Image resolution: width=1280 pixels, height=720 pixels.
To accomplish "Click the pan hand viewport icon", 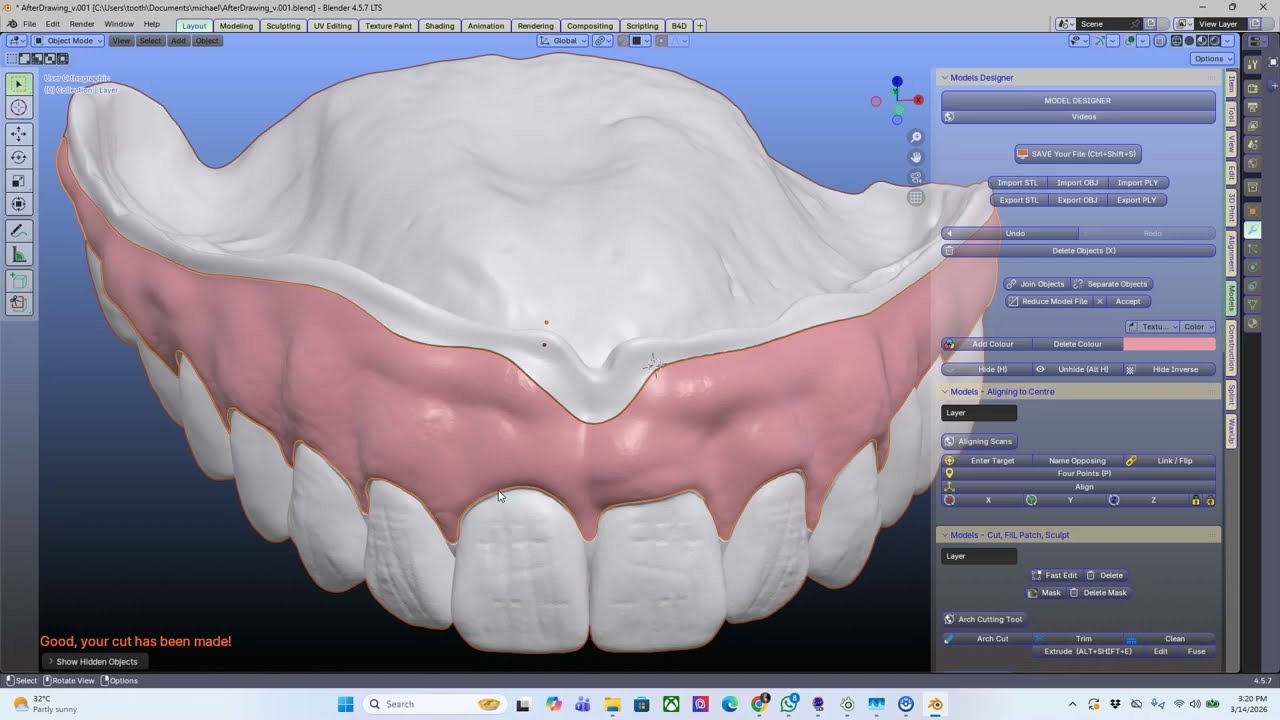I will [916, 157].
